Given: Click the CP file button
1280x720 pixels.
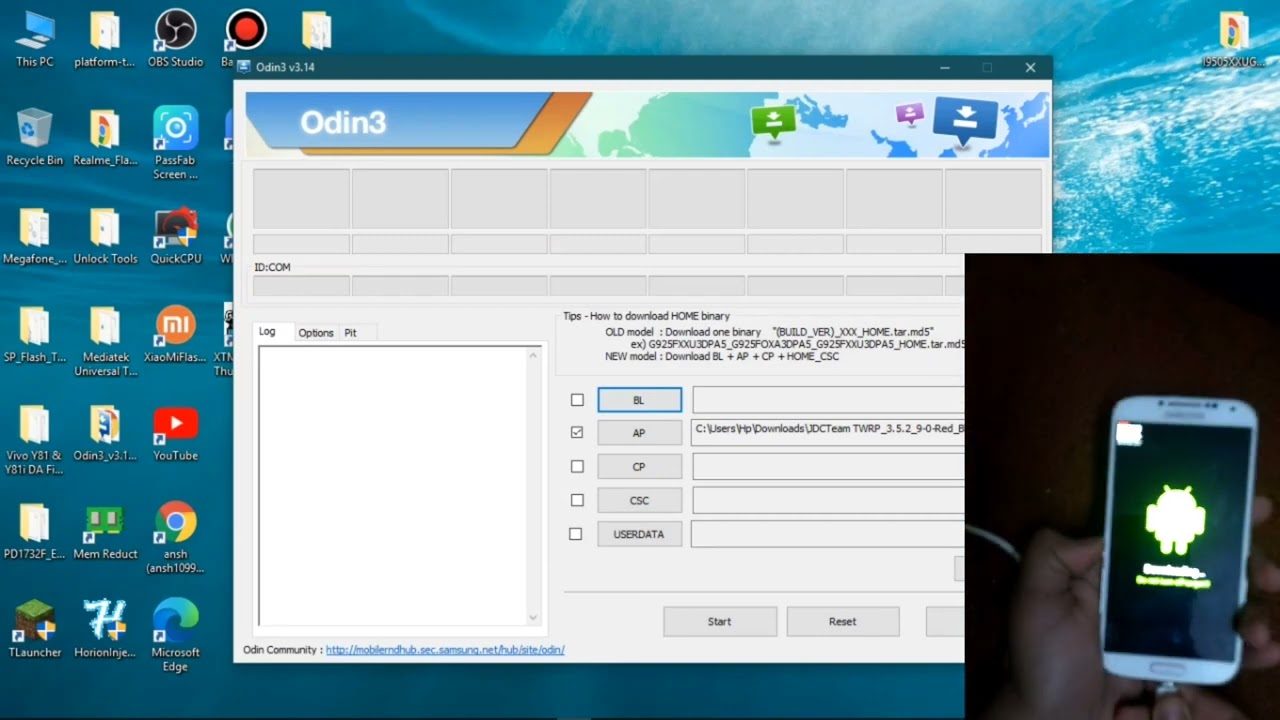Looking at the screenshot, I should tap(639, 466).
